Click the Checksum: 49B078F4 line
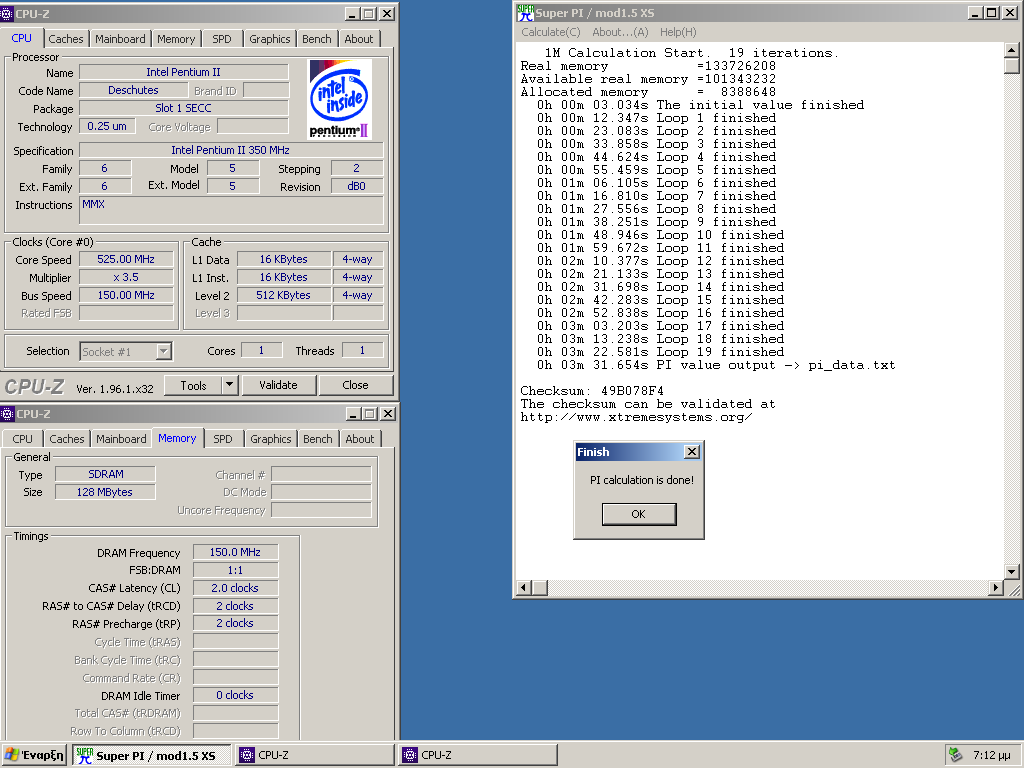This screenshot has width=1024, height=768. [x=592, y=391]
